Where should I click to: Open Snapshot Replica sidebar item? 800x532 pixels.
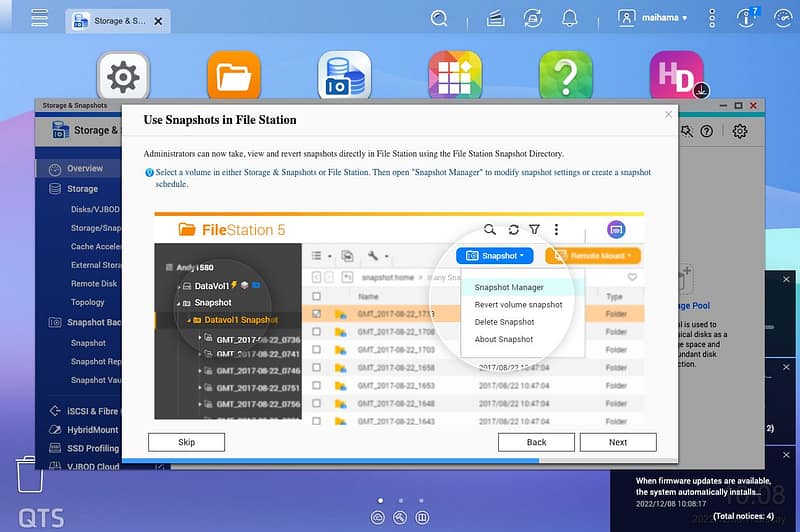point(95,362)
